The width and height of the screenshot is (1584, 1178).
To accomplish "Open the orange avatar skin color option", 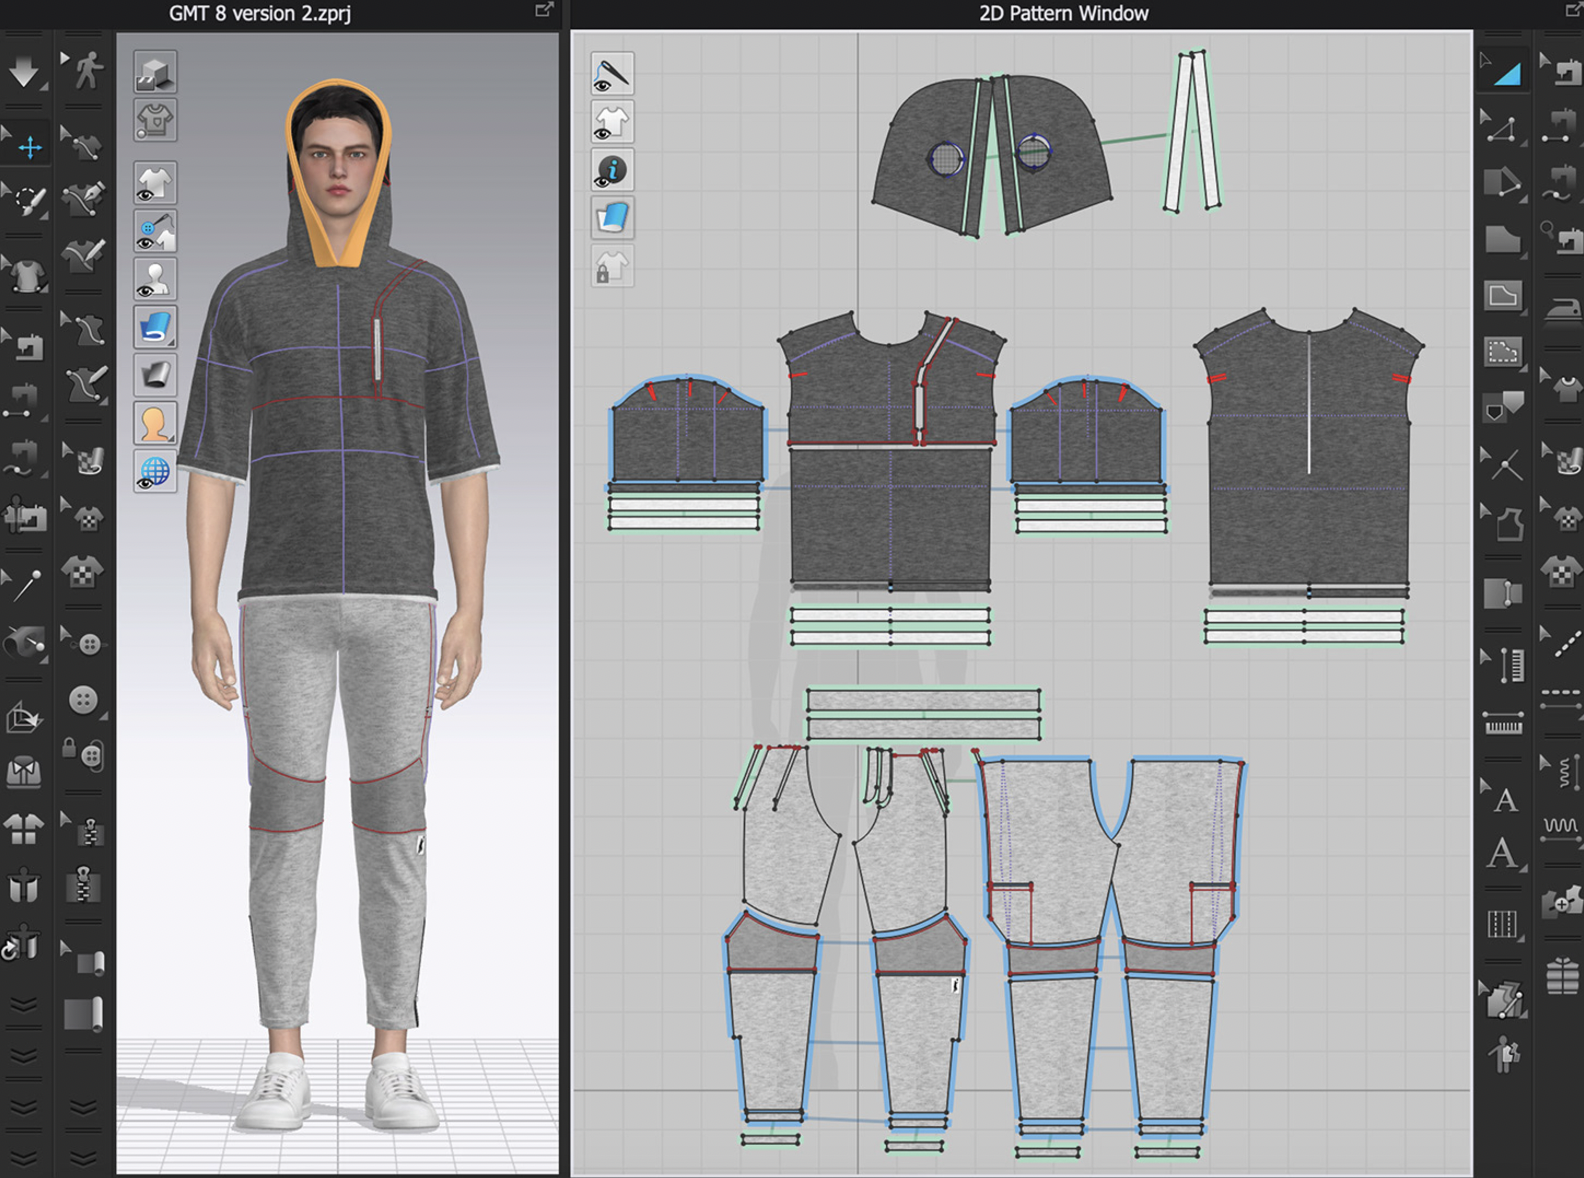I will tap(155, 424).
